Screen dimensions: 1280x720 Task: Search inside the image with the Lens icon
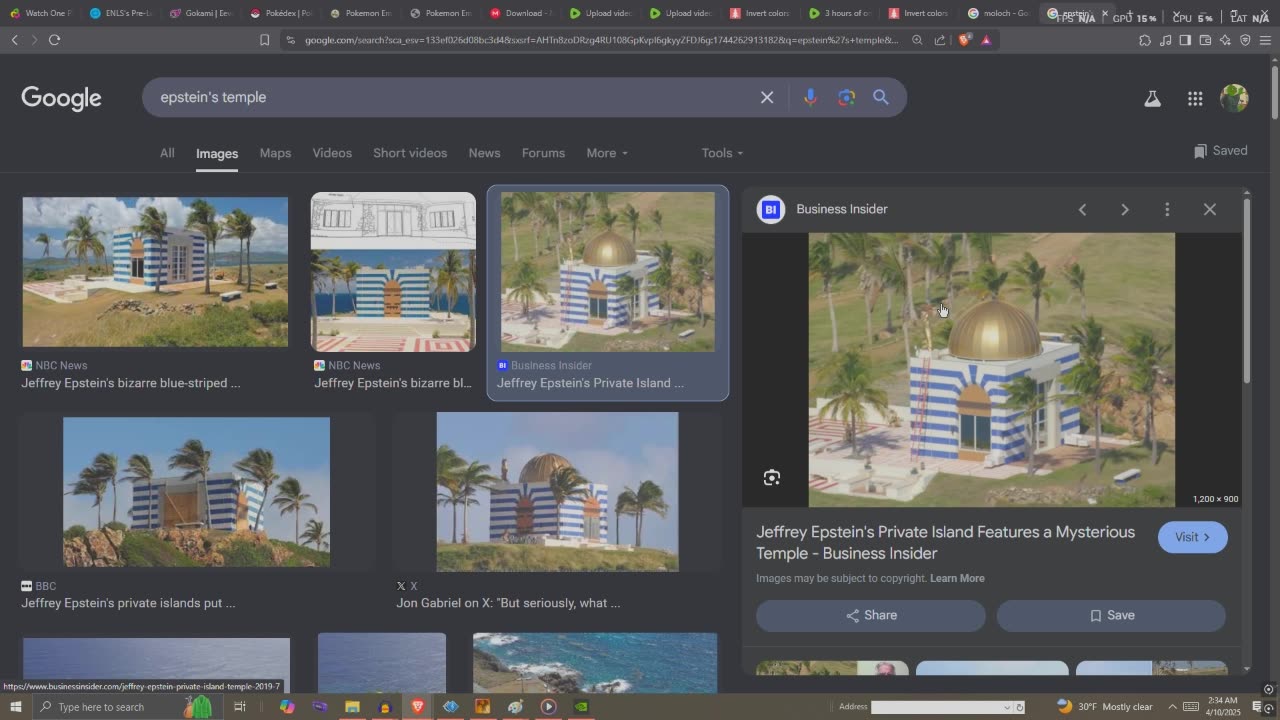(772, 478)
